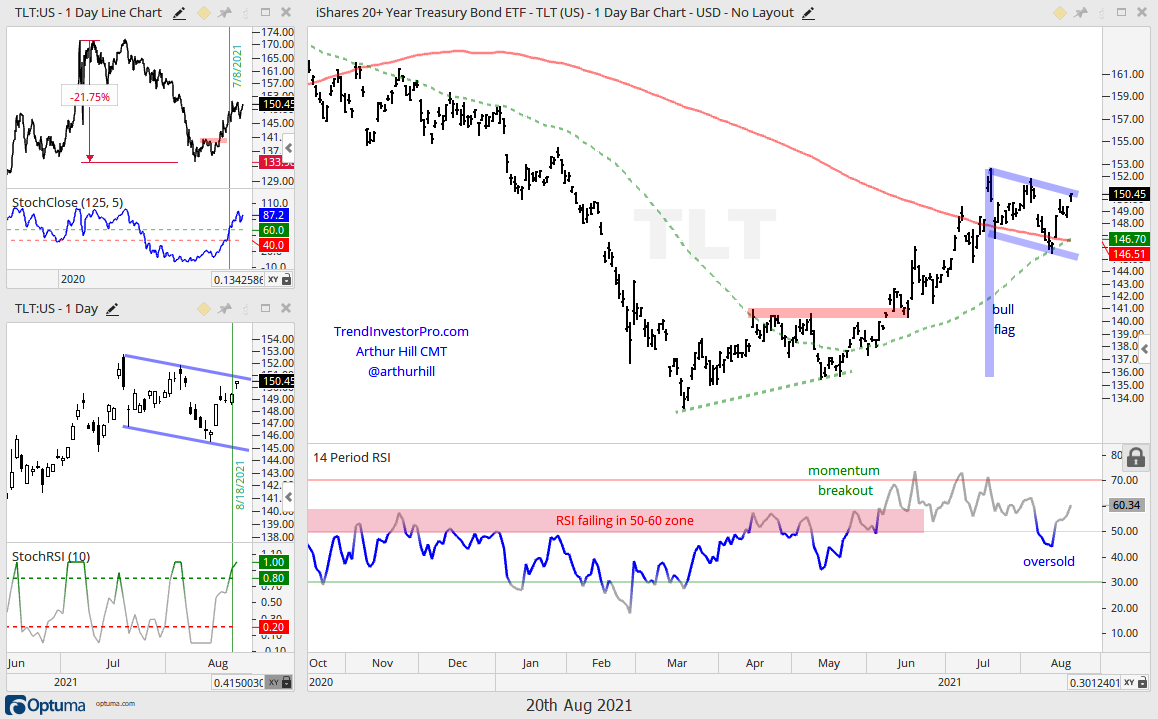
Task: Close the TLT:US 1 Day Line Chart panel
Action: click(x=286, y=13)
